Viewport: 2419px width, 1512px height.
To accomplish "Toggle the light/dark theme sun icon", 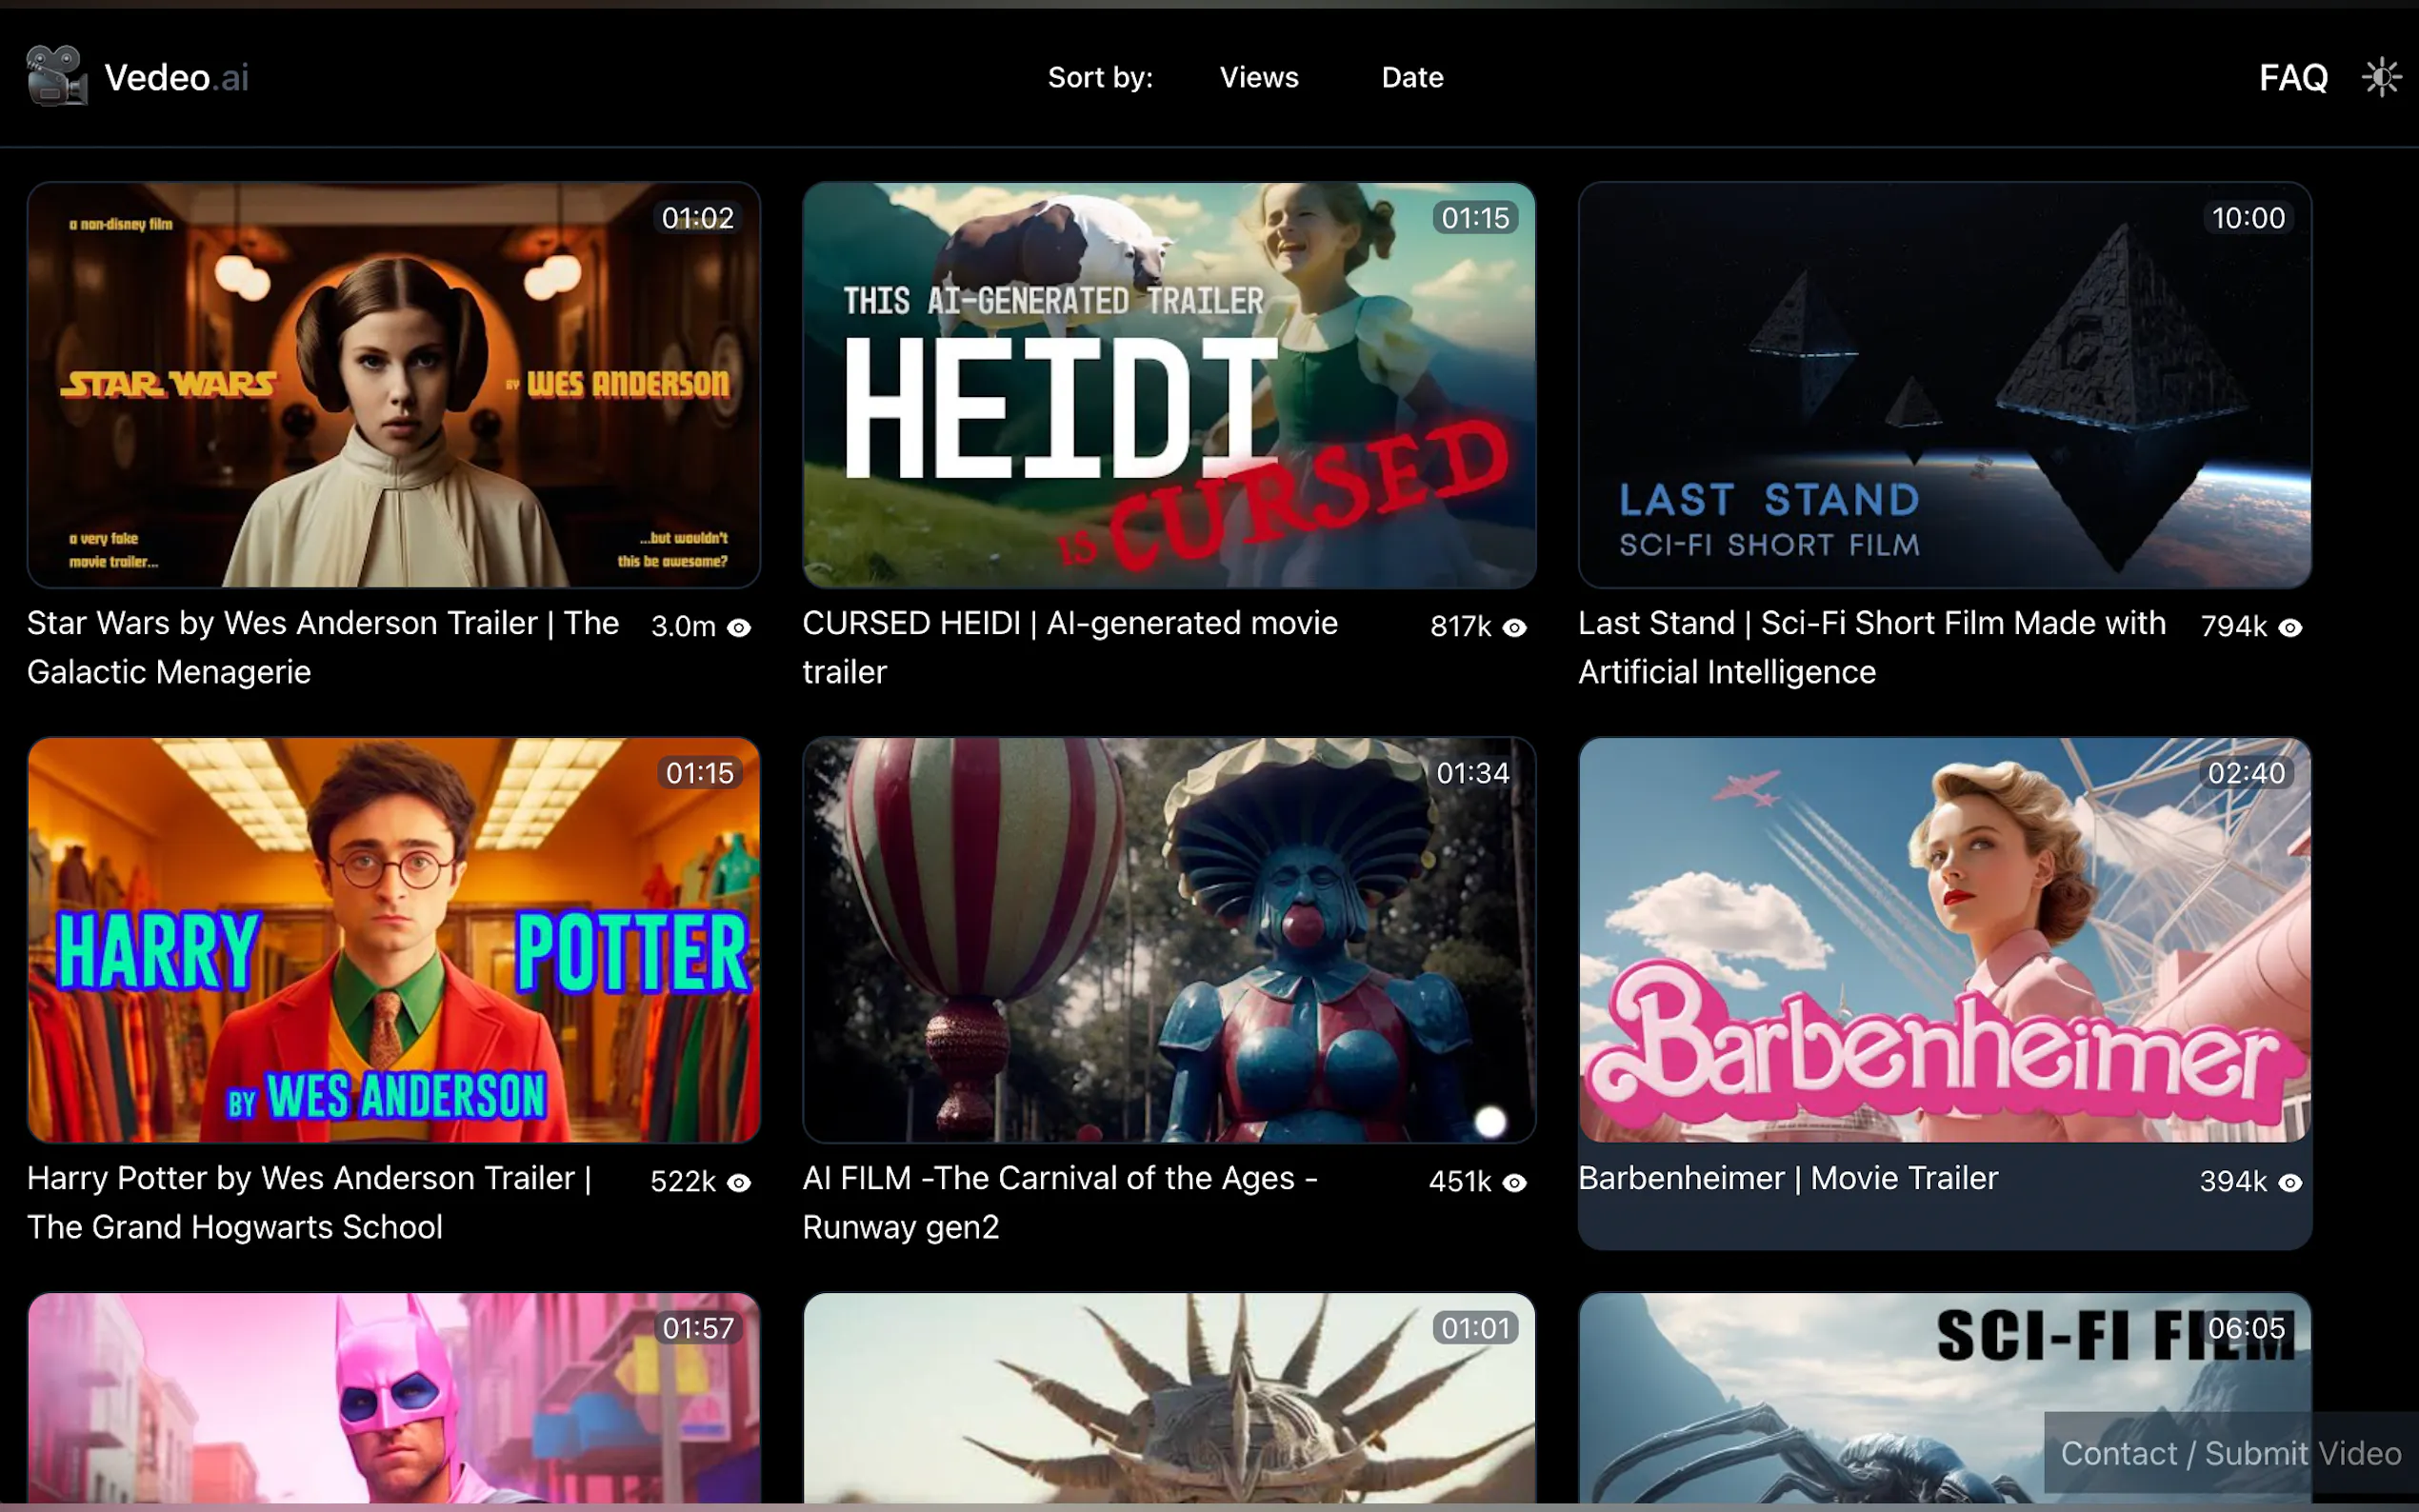I will click(2381, 77).
